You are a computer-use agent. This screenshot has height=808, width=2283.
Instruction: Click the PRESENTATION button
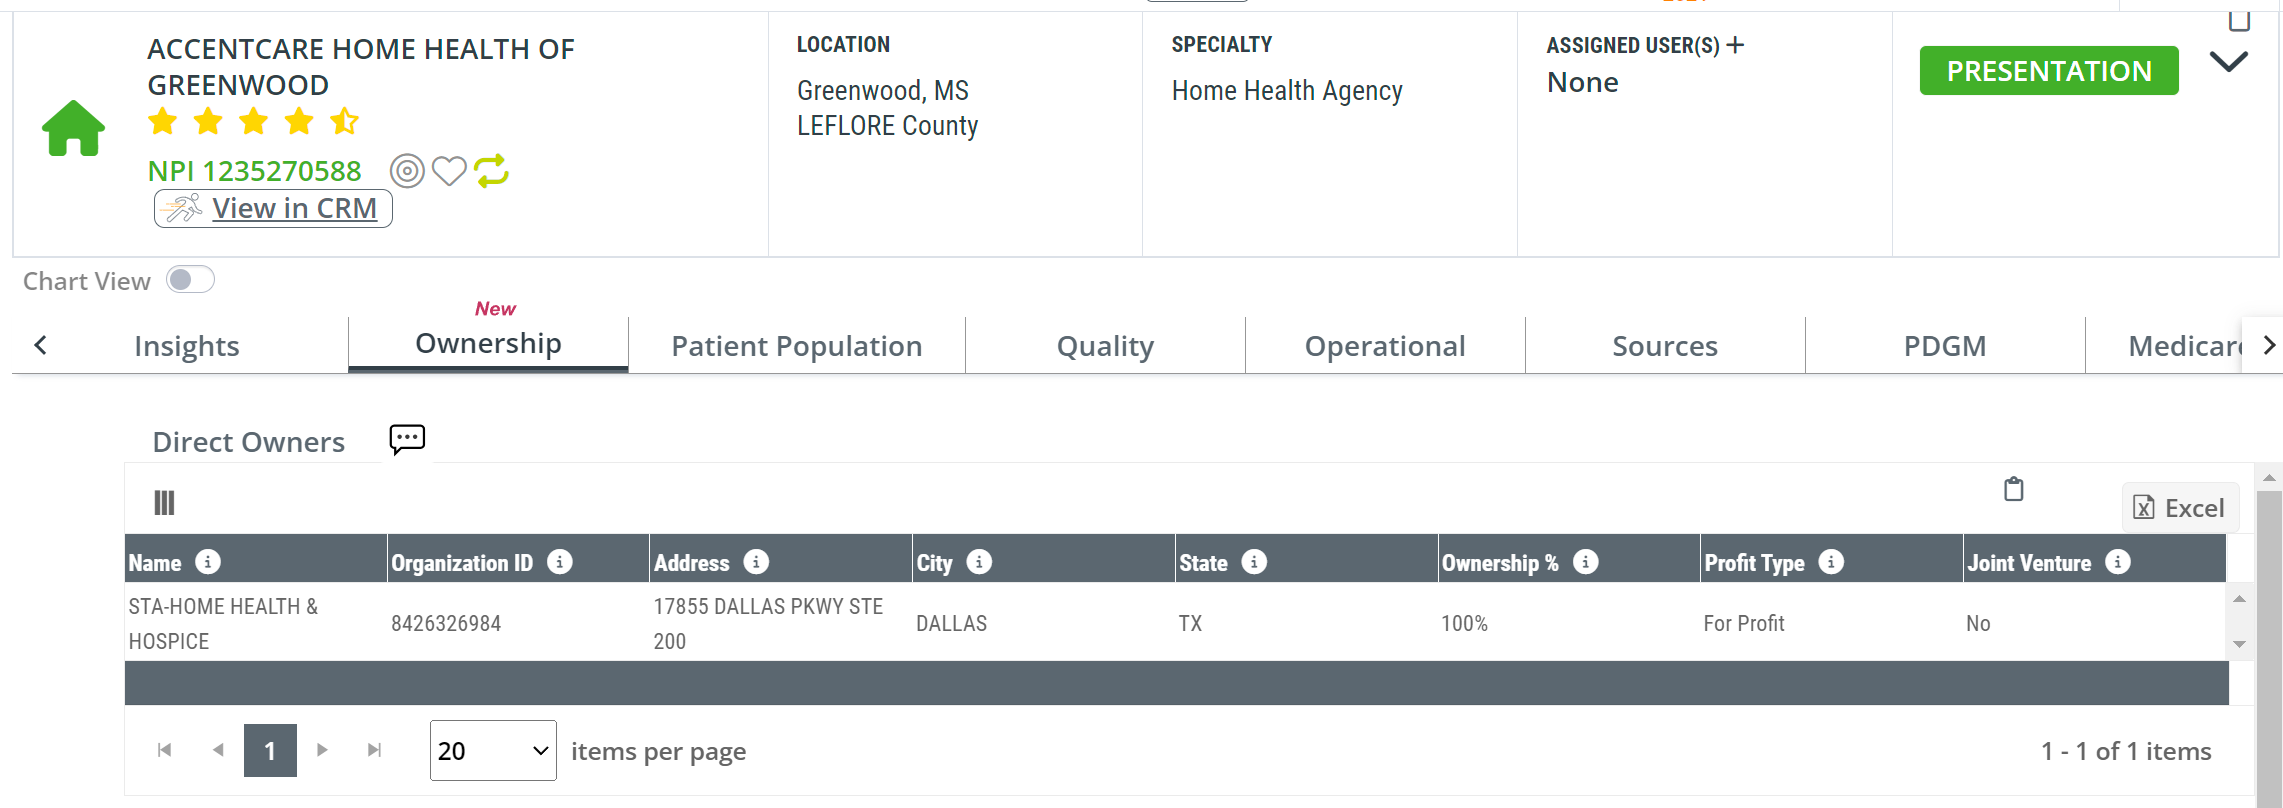coord(2049,71)
